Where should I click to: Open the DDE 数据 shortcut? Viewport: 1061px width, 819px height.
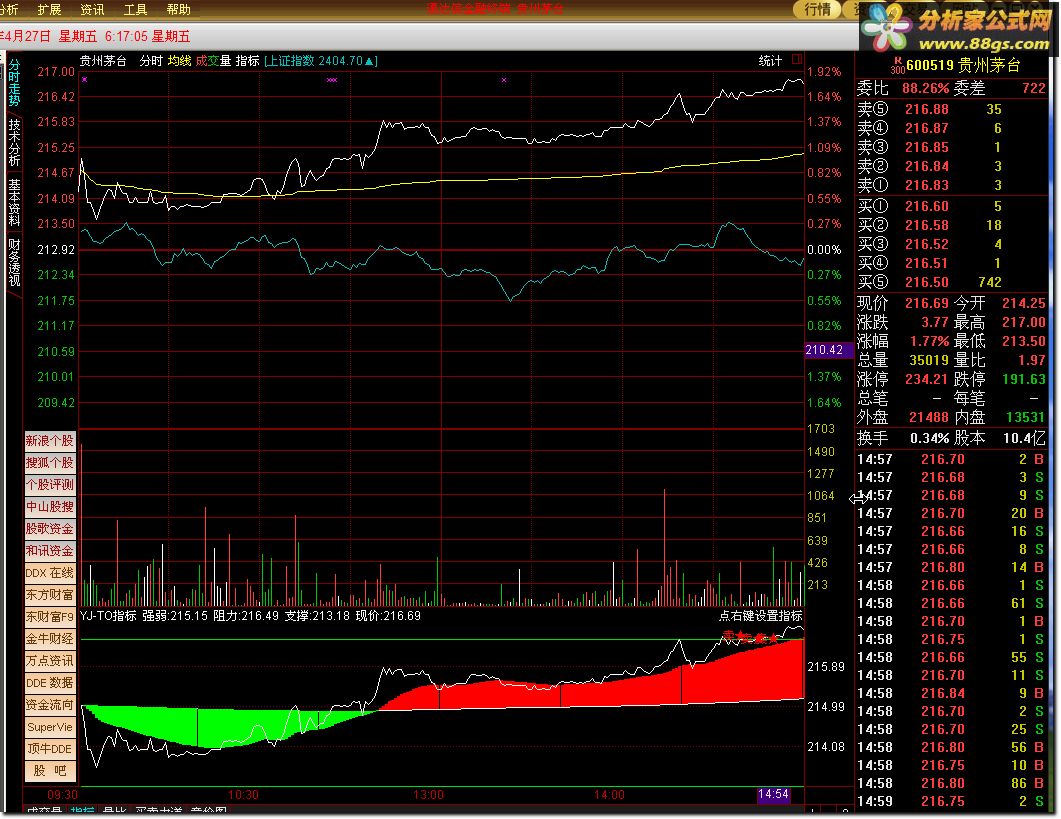coord(50,683)
